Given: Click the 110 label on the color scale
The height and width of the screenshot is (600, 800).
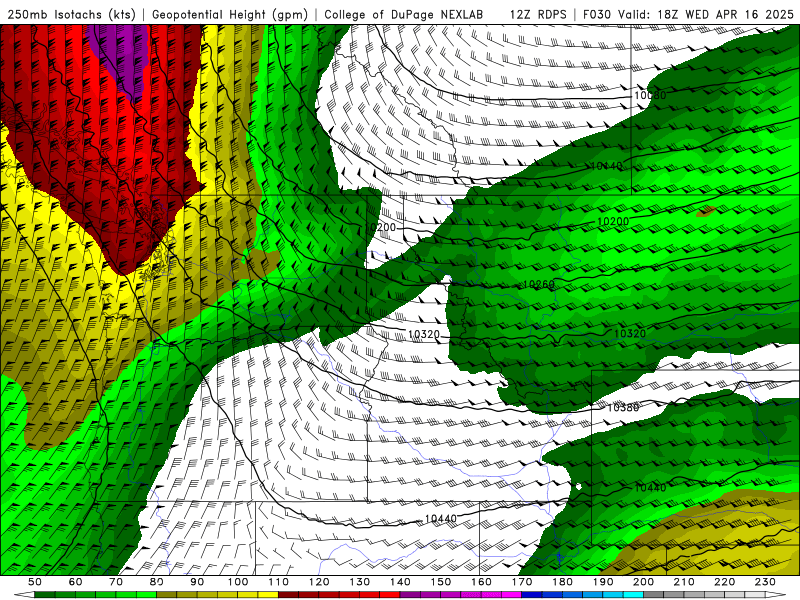Looking at the screenshot, I should (278, 582).
